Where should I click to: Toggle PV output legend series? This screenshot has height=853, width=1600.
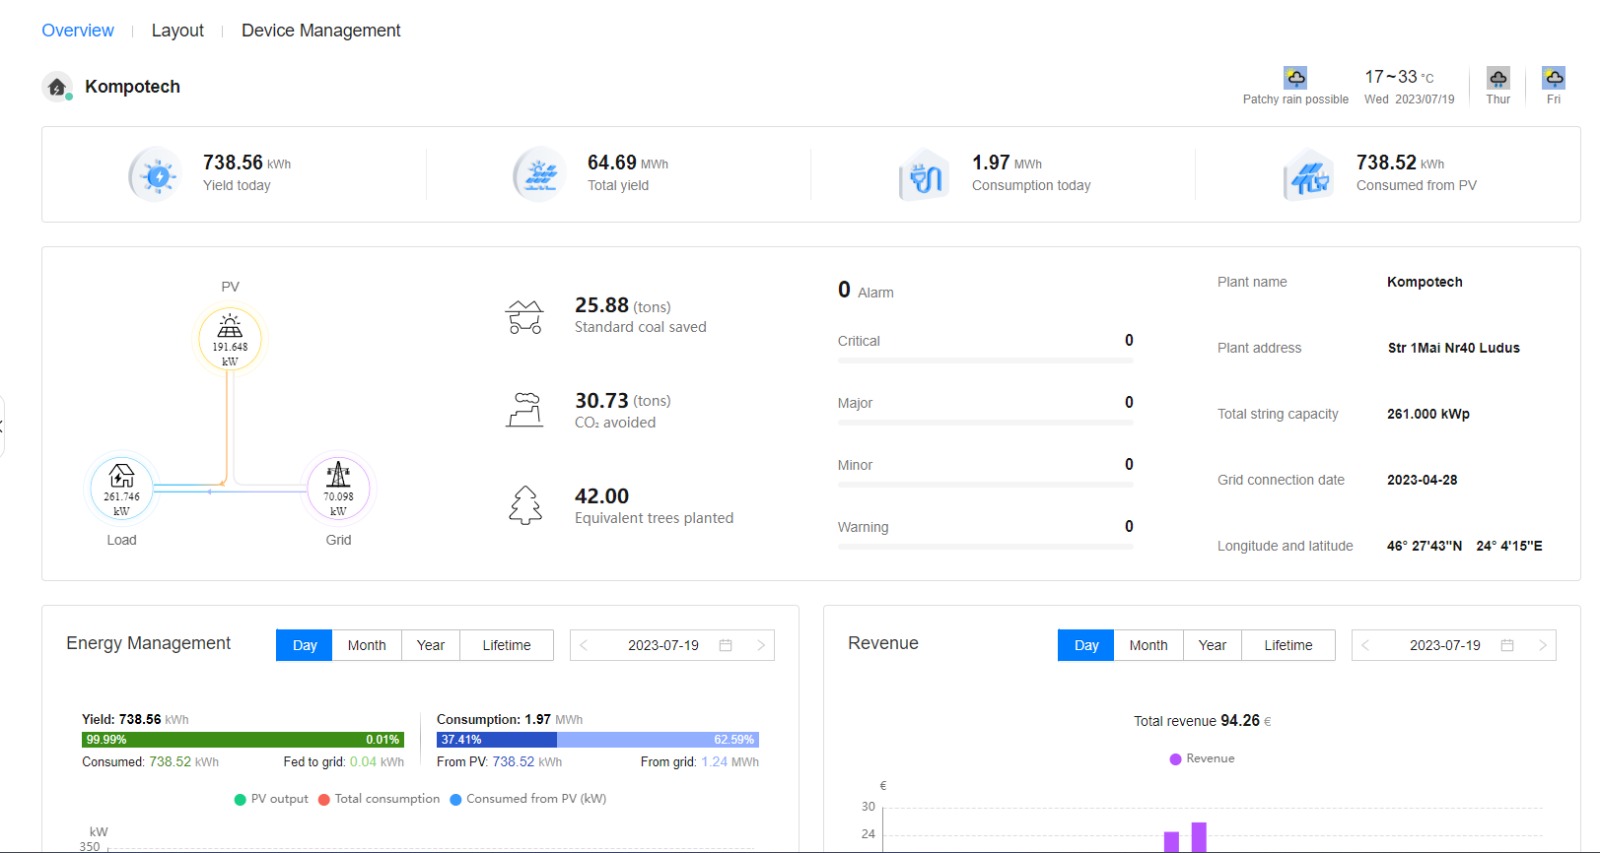[x=271, y=799]
